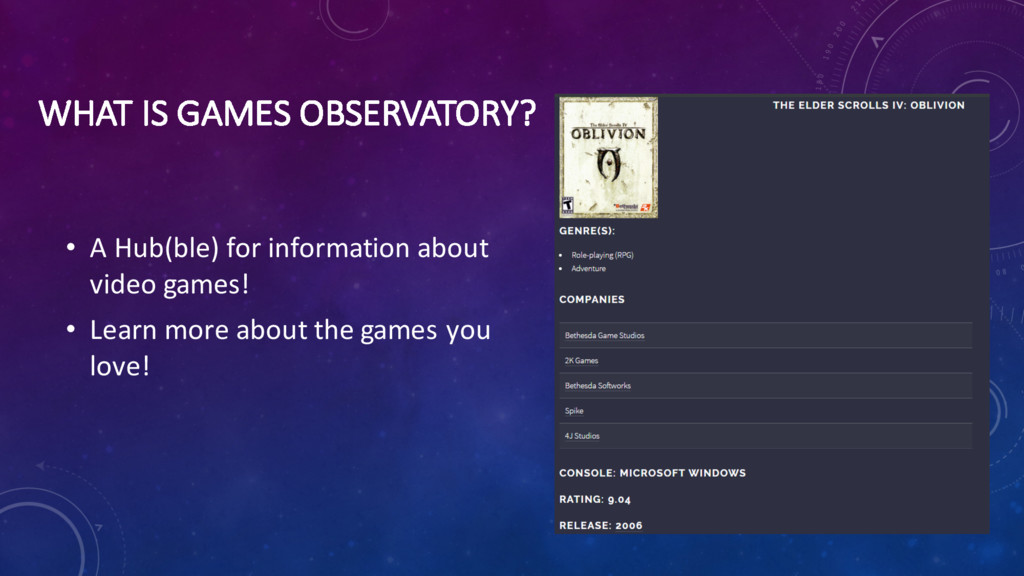Viewport: 1024px width, 576px height.
Task: Select the Bethesda Softworks company row
Action: tap(765, 385)
